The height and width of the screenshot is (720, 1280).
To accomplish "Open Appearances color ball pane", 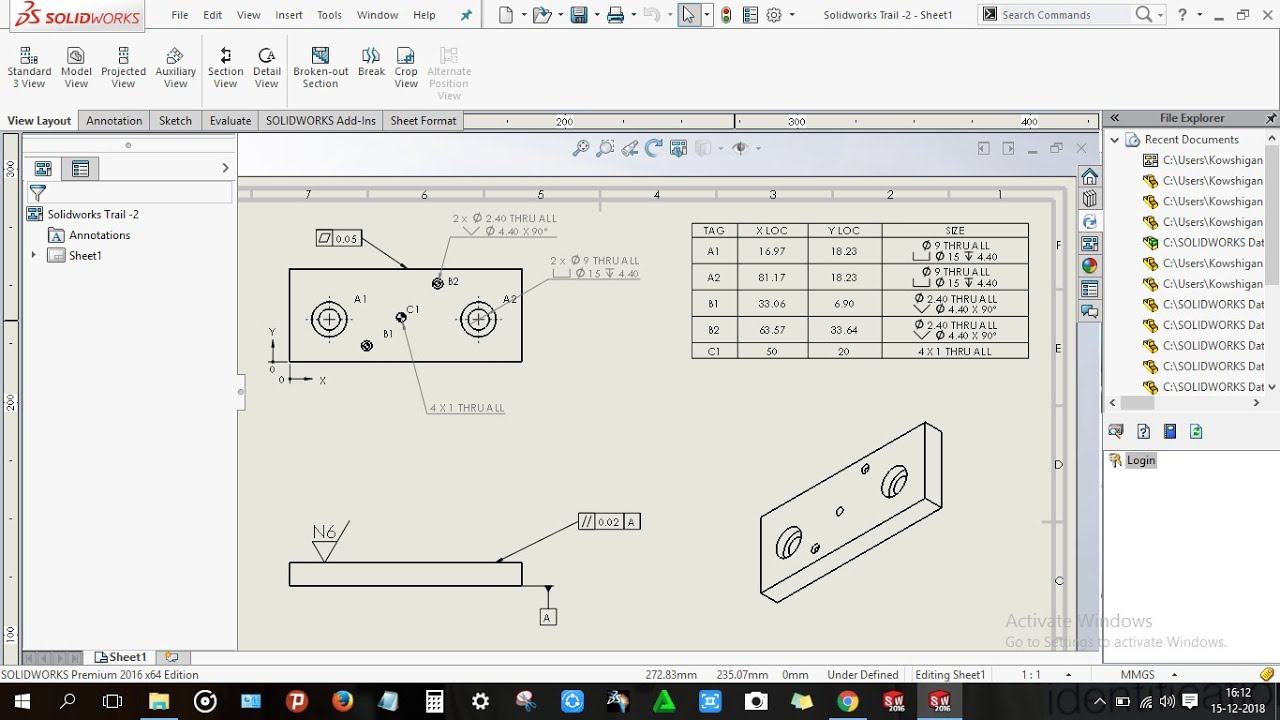I will [x=1090, y=266].
